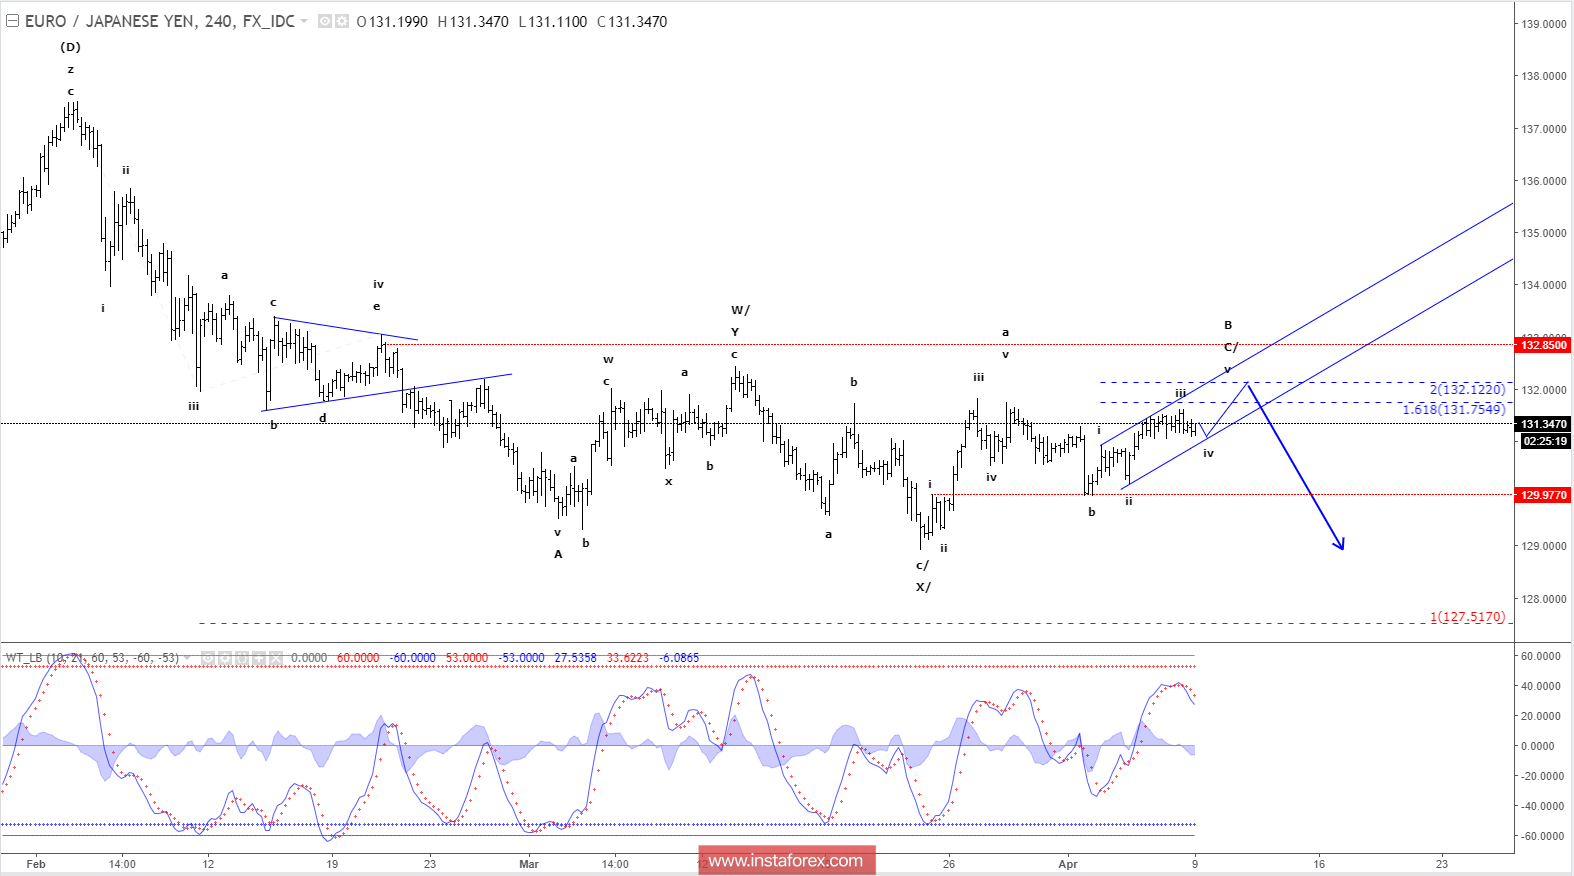Click the 60.0000 oscillator scale label

pyautogui.click(x=1541, y=656)
